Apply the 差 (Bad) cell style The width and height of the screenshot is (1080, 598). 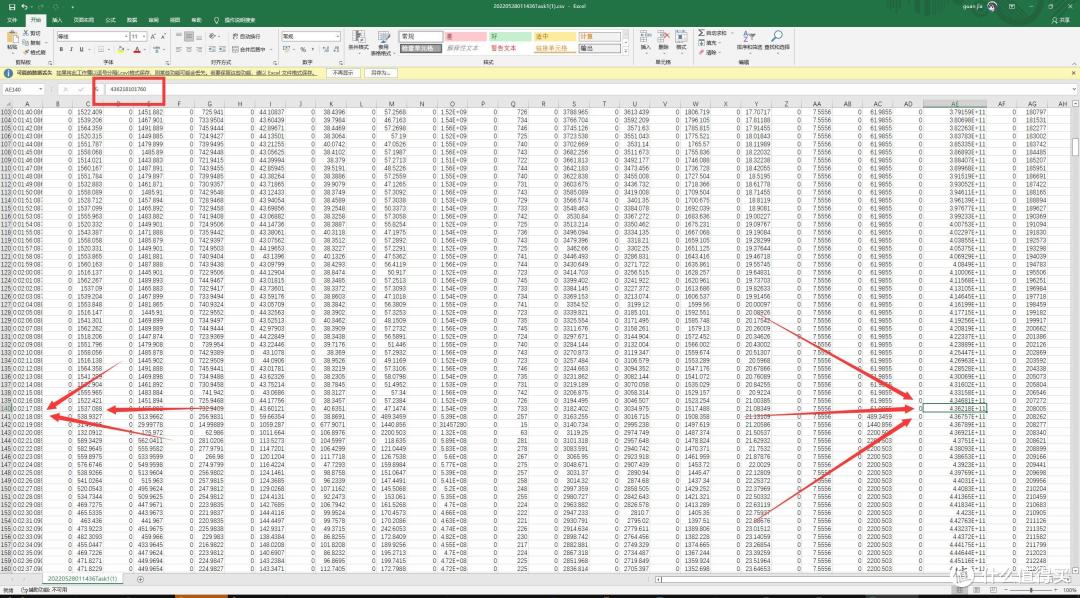(465, 37)
